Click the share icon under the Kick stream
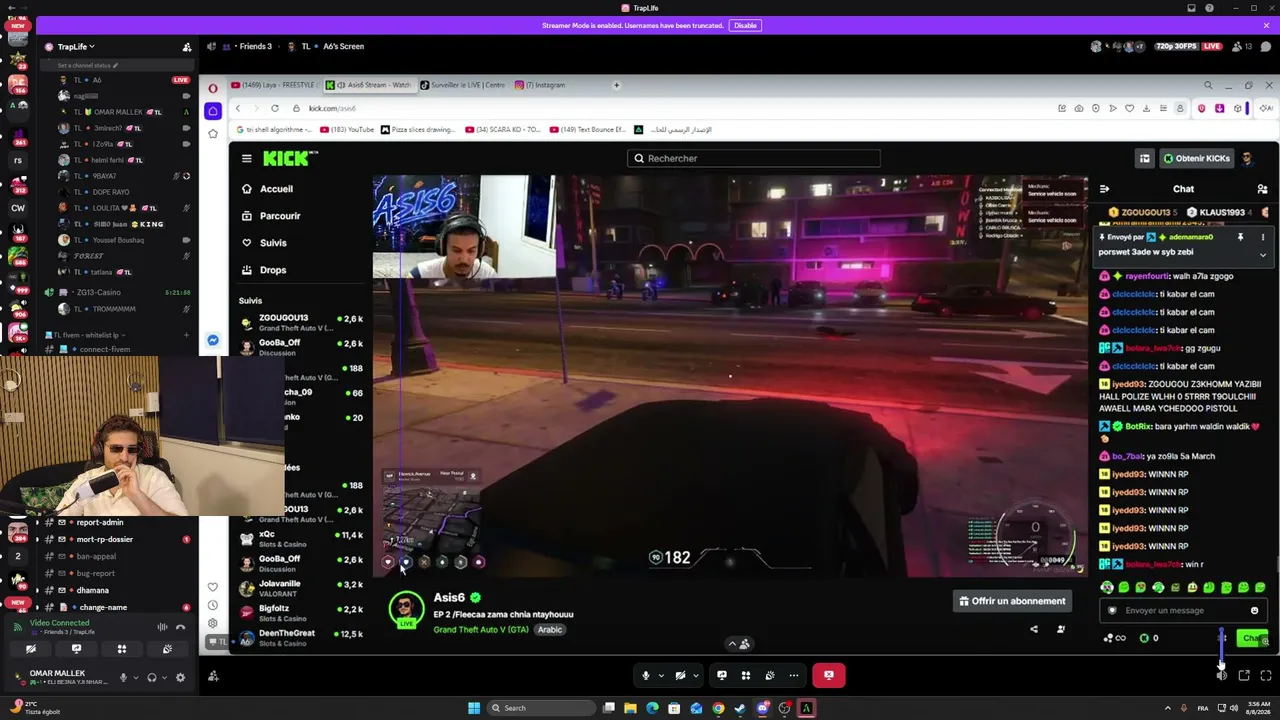The image size is (1280, 720). click(x=1034, y=629)
